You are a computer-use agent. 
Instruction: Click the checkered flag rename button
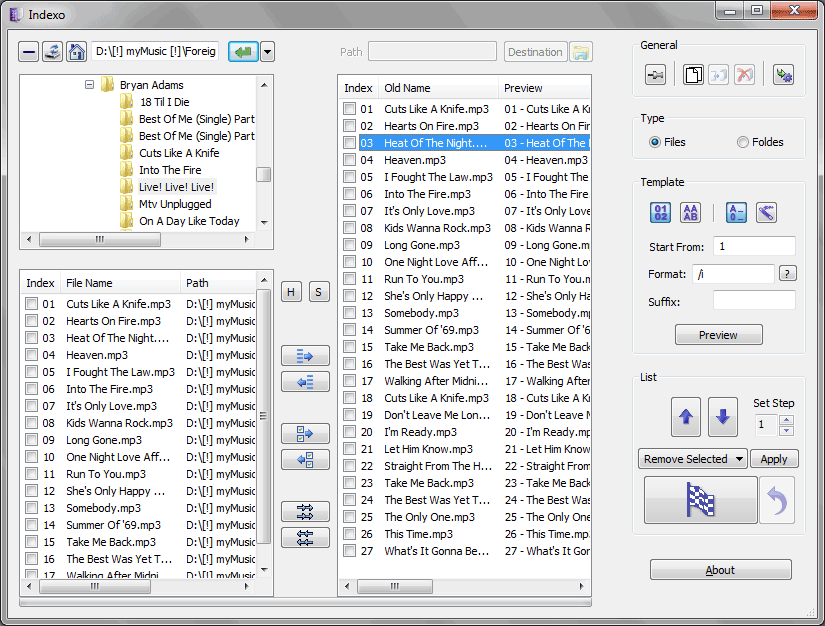[x=700, y=500]
